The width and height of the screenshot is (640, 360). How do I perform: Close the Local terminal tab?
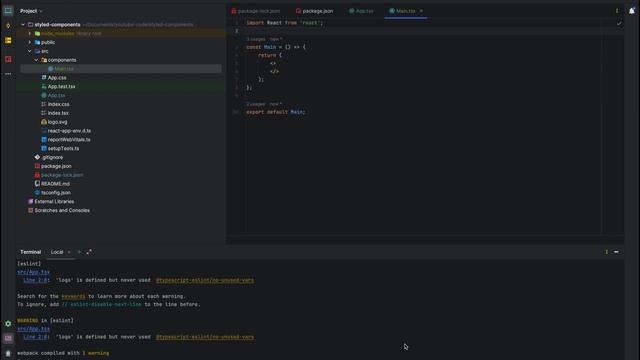[x=69, y=252]
